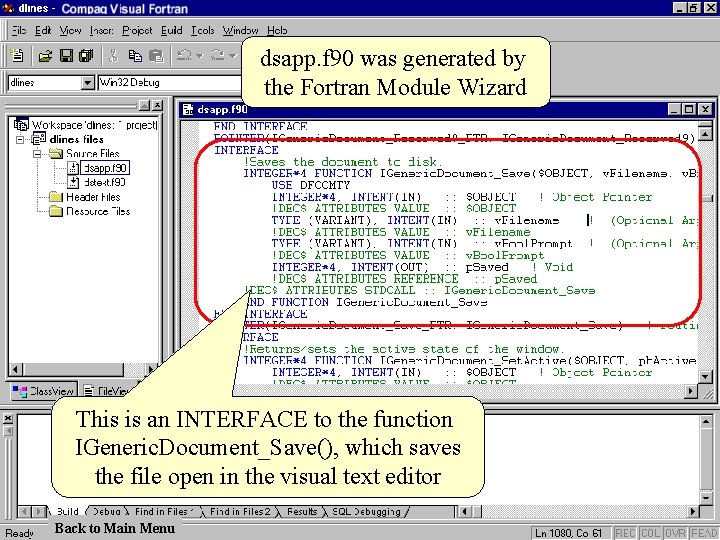The width and height of the screenshot is (720, 540).
Task: Click the Copy toolbar icon
Action: (135, 56)
